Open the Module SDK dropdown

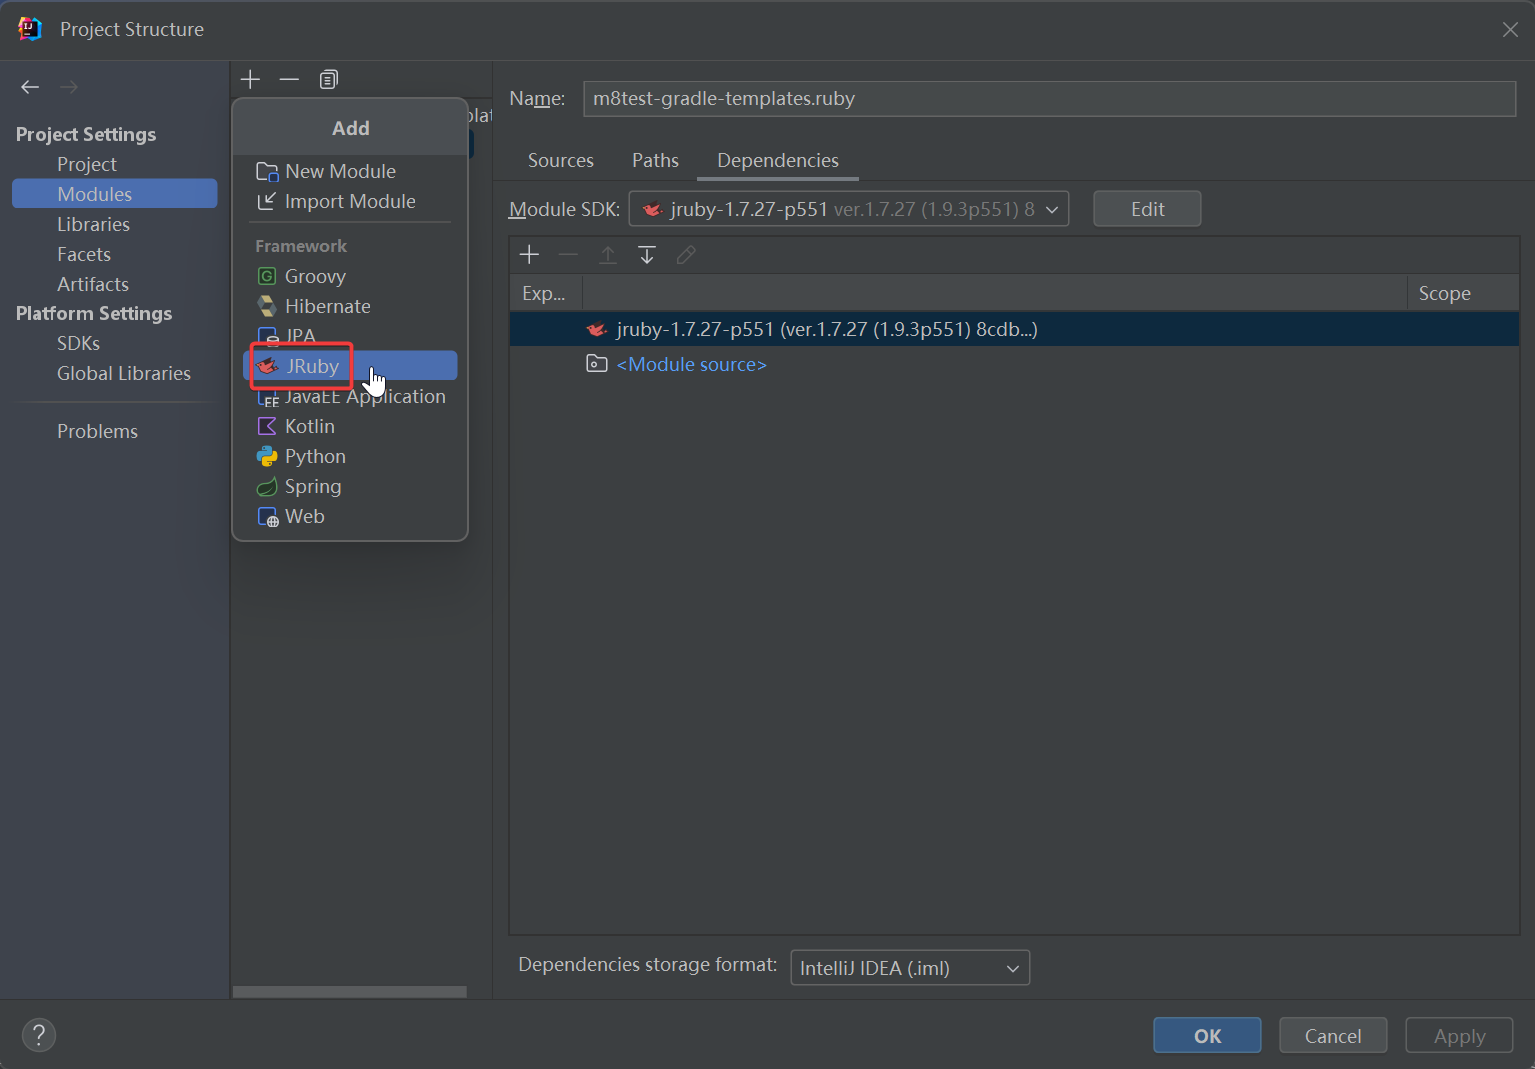pyautogui.click(x=848, y=209)
